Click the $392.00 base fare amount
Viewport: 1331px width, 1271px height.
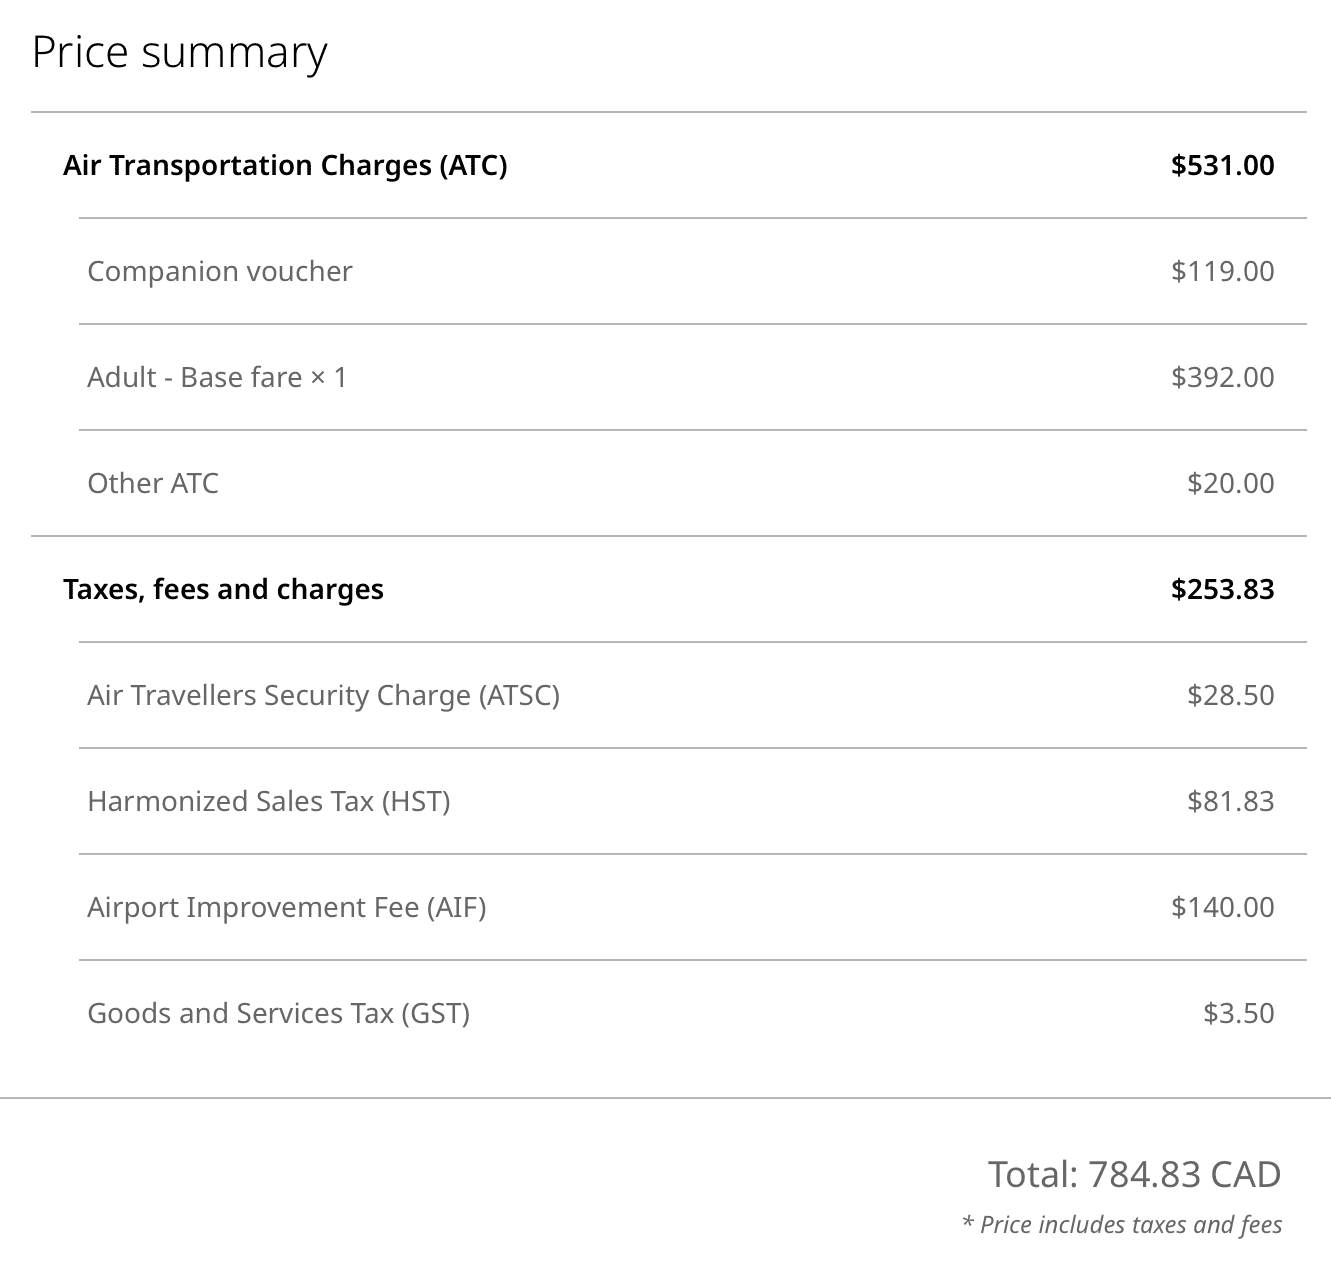(x=1222, y=377)
